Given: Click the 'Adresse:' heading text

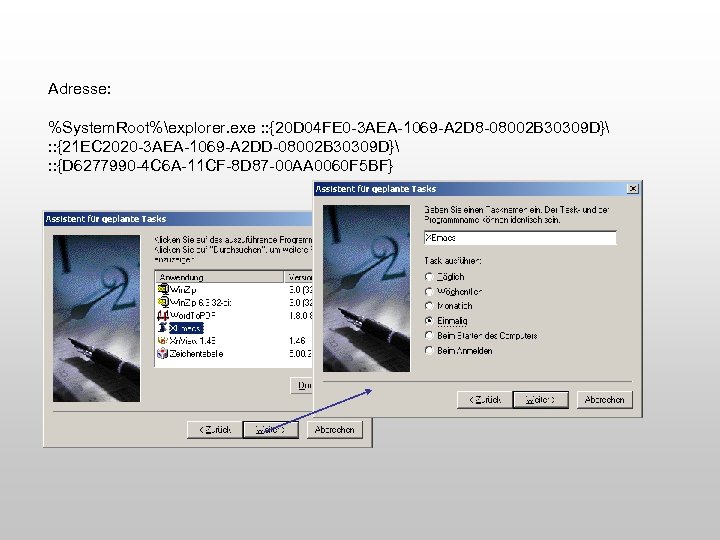Looking at the screenshot, I should 79,89.
